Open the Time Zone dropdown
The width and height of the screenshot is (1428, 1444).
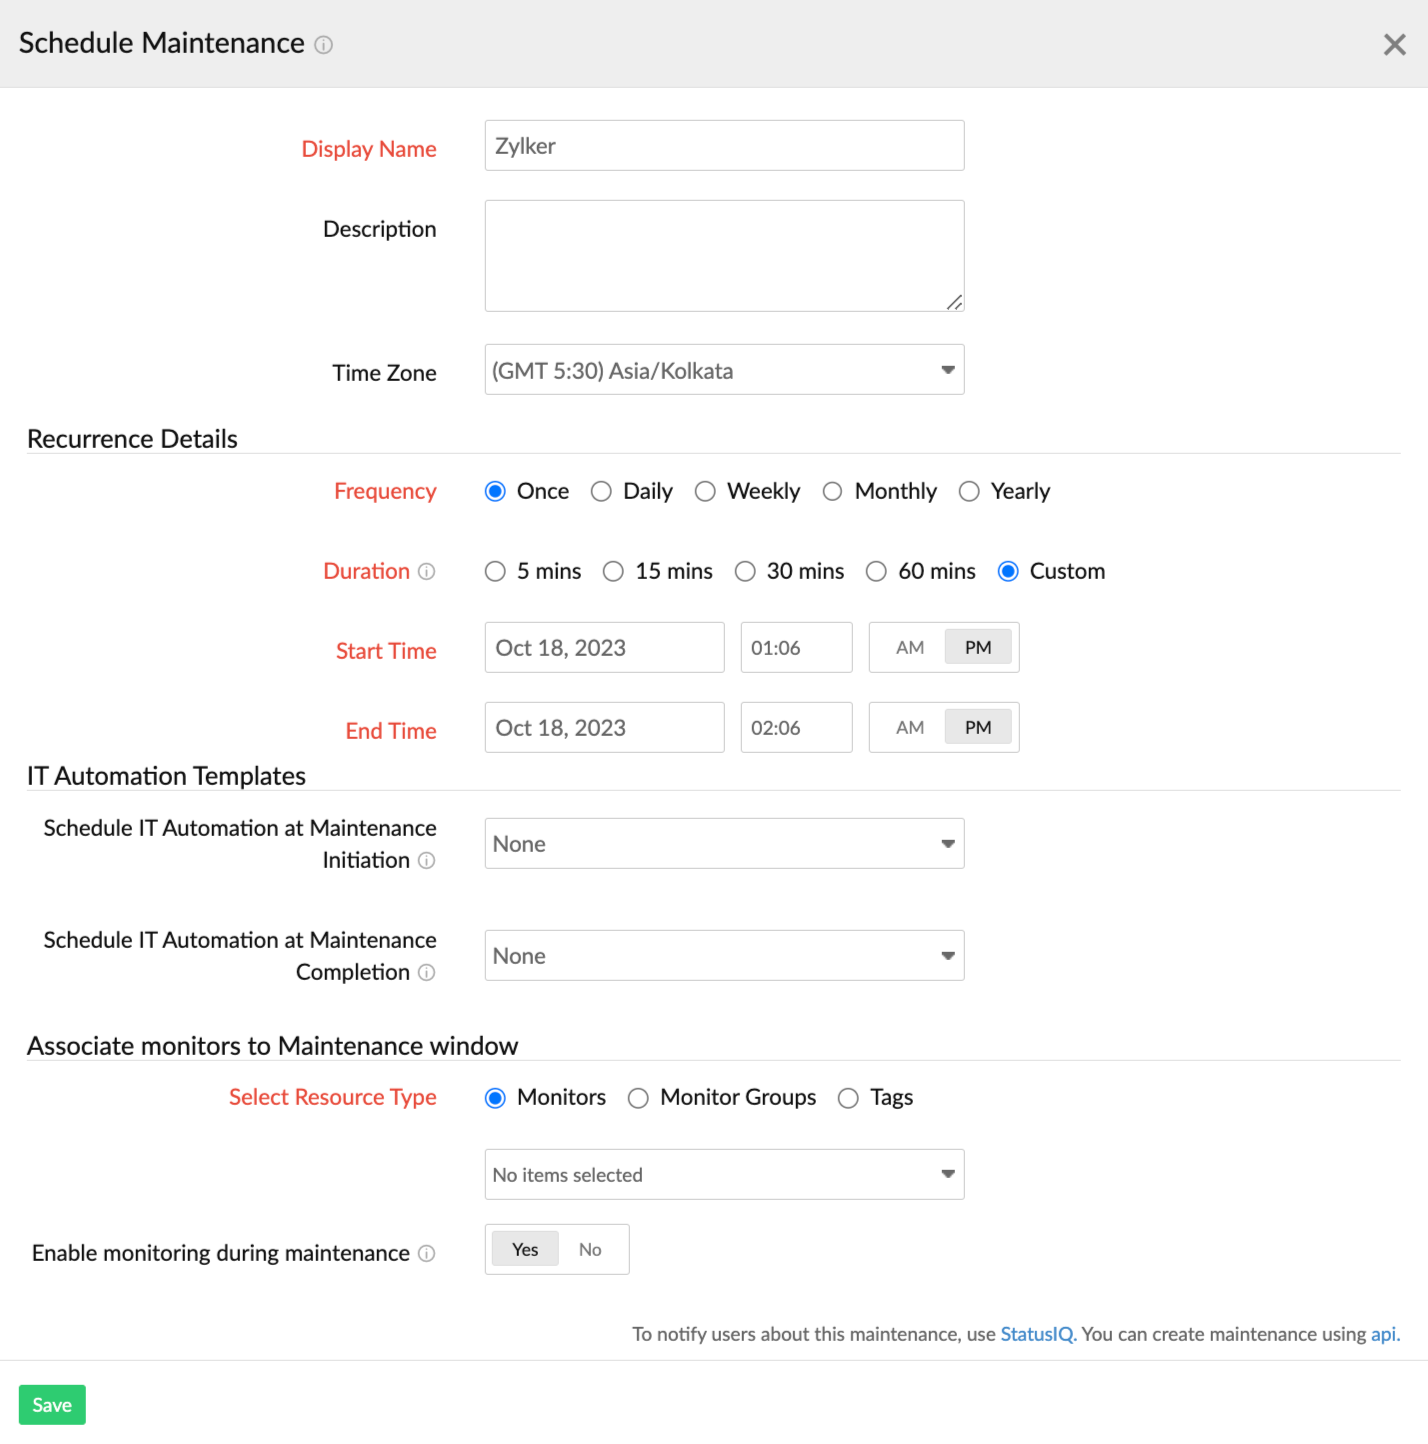[724, 370]
